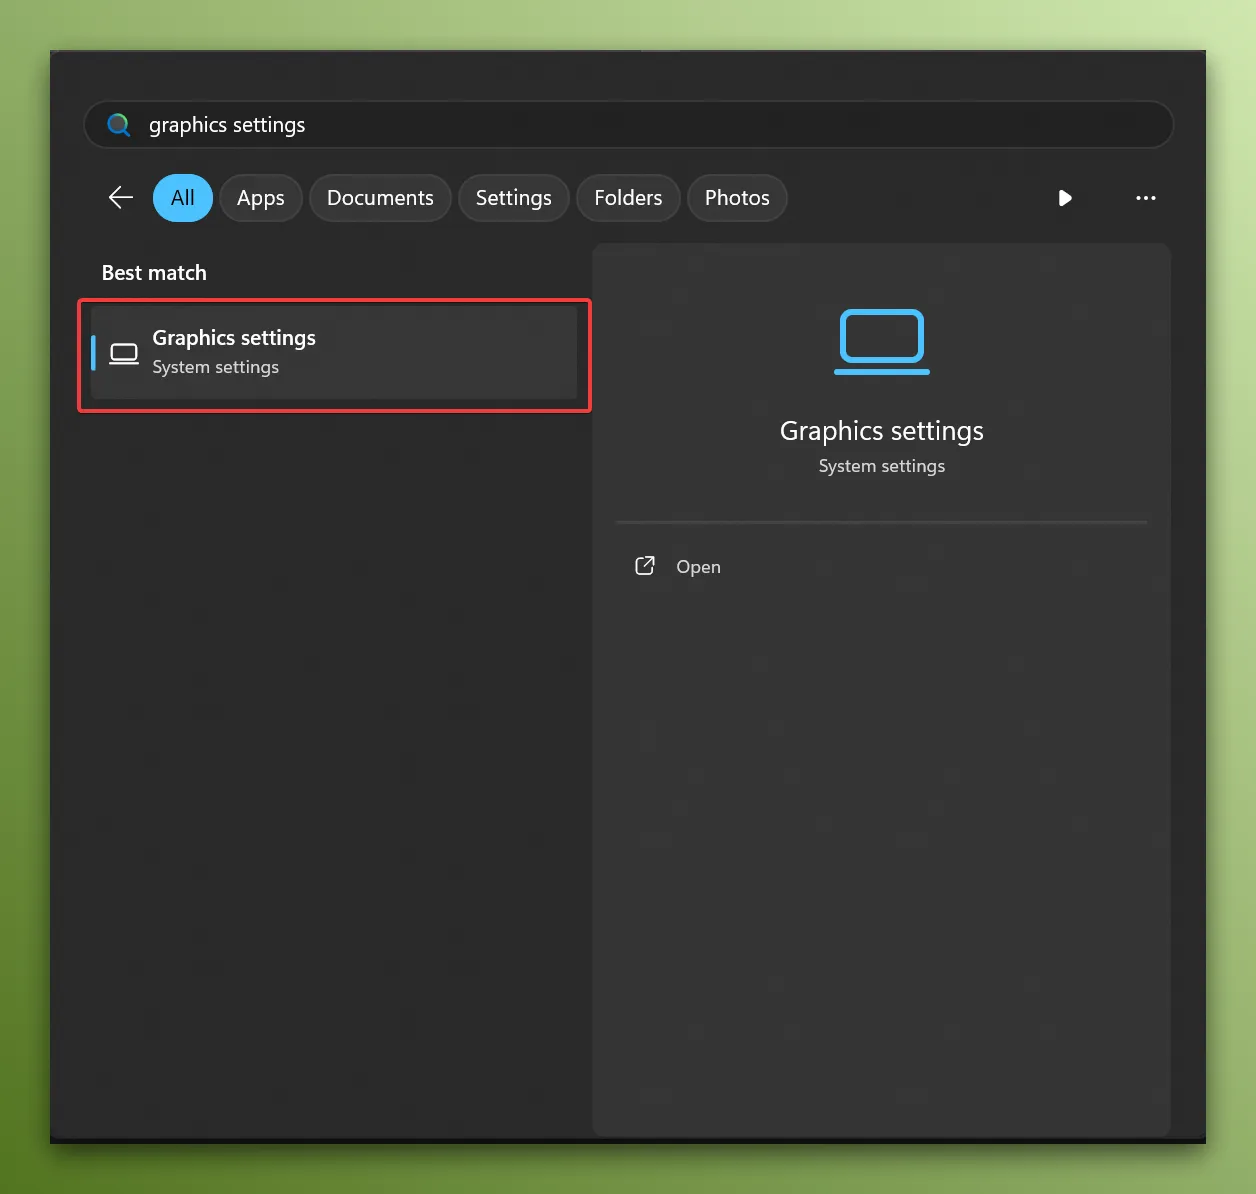Screen dimensions: 1256x1194
Task: Click the Photos filter pill icon area
Action: 737,198
